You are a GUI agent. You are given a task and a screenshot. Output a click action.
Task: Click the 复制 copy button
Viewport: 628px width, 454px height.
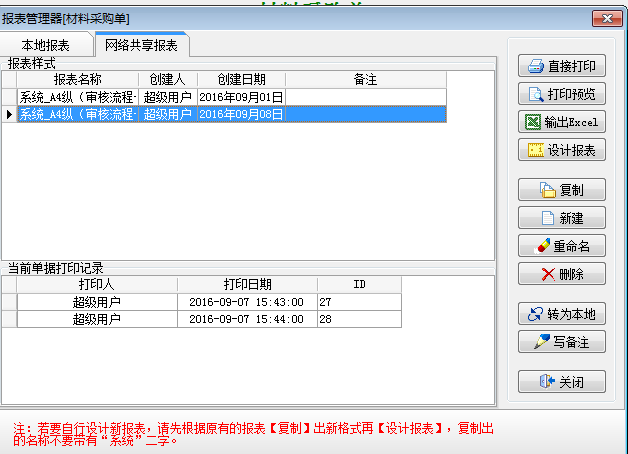561,190
